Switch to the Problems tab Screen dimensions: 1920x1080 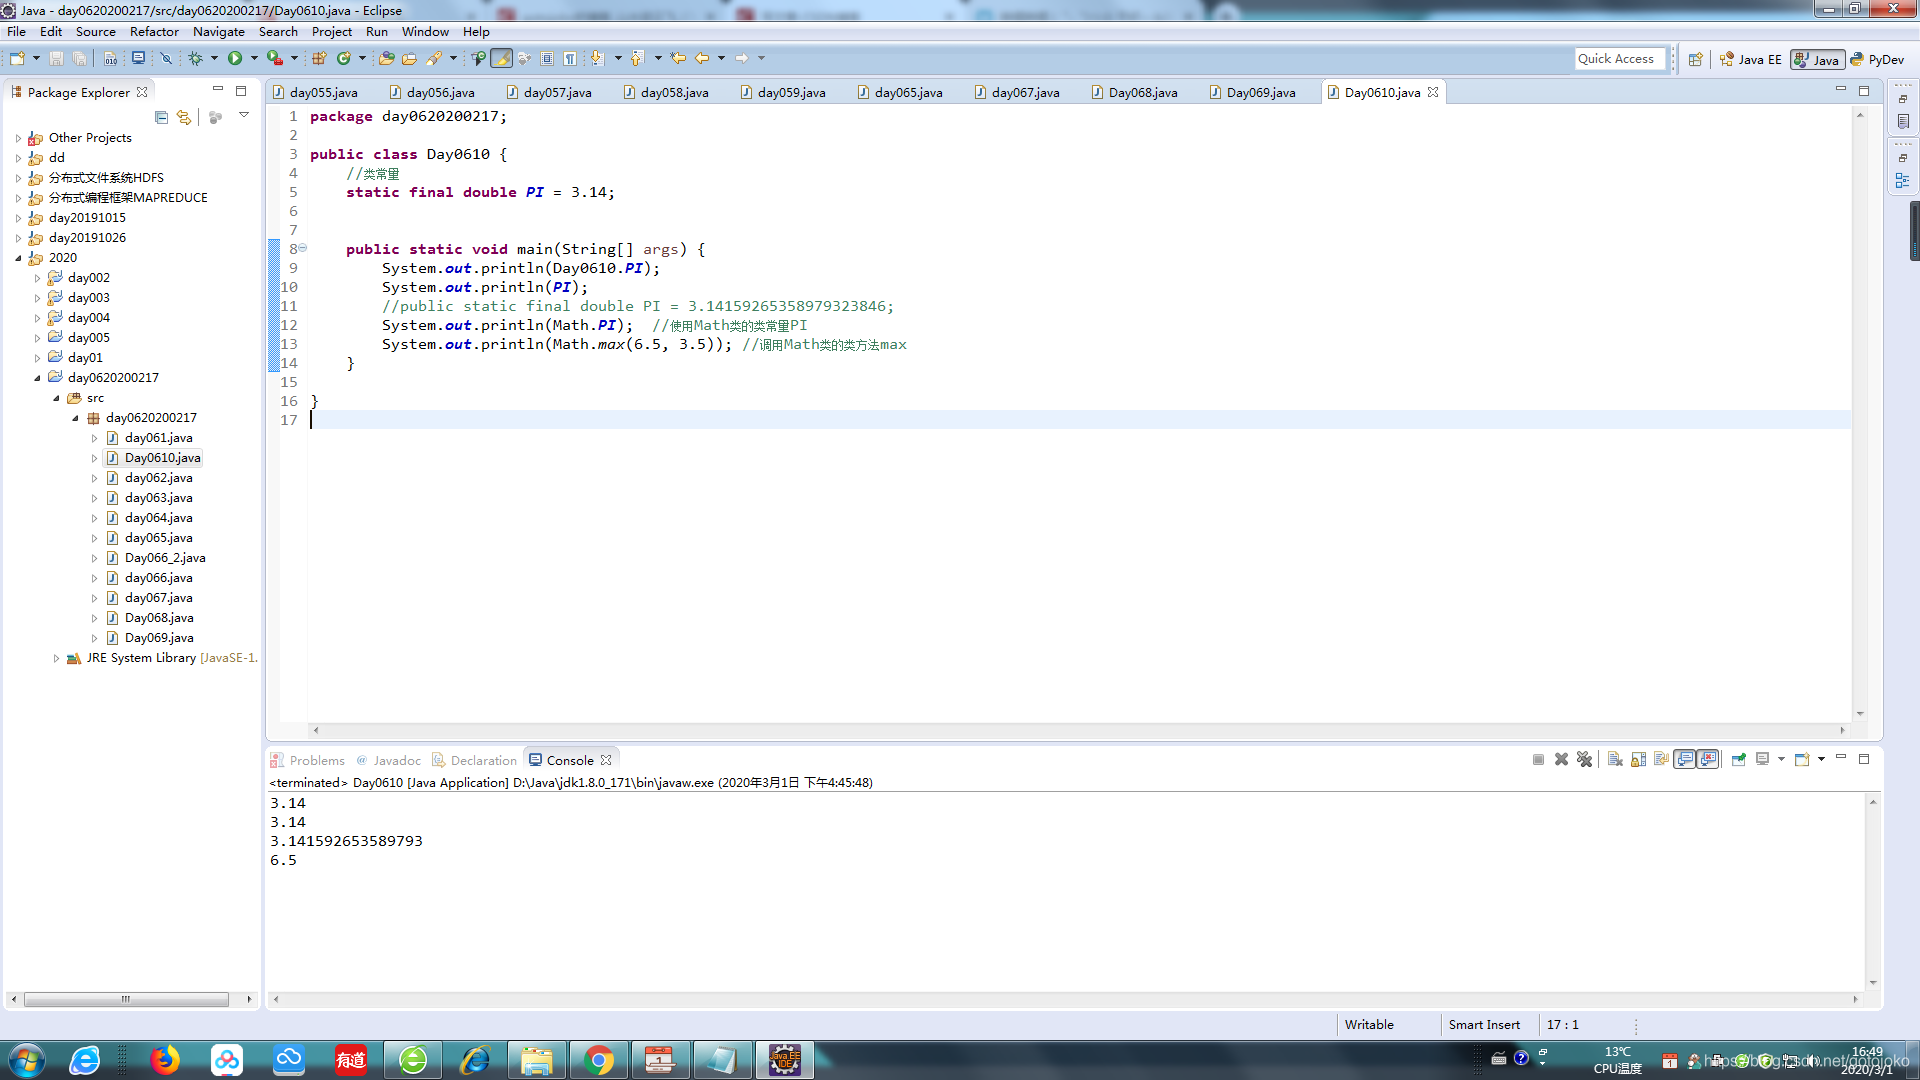[308, 760]
